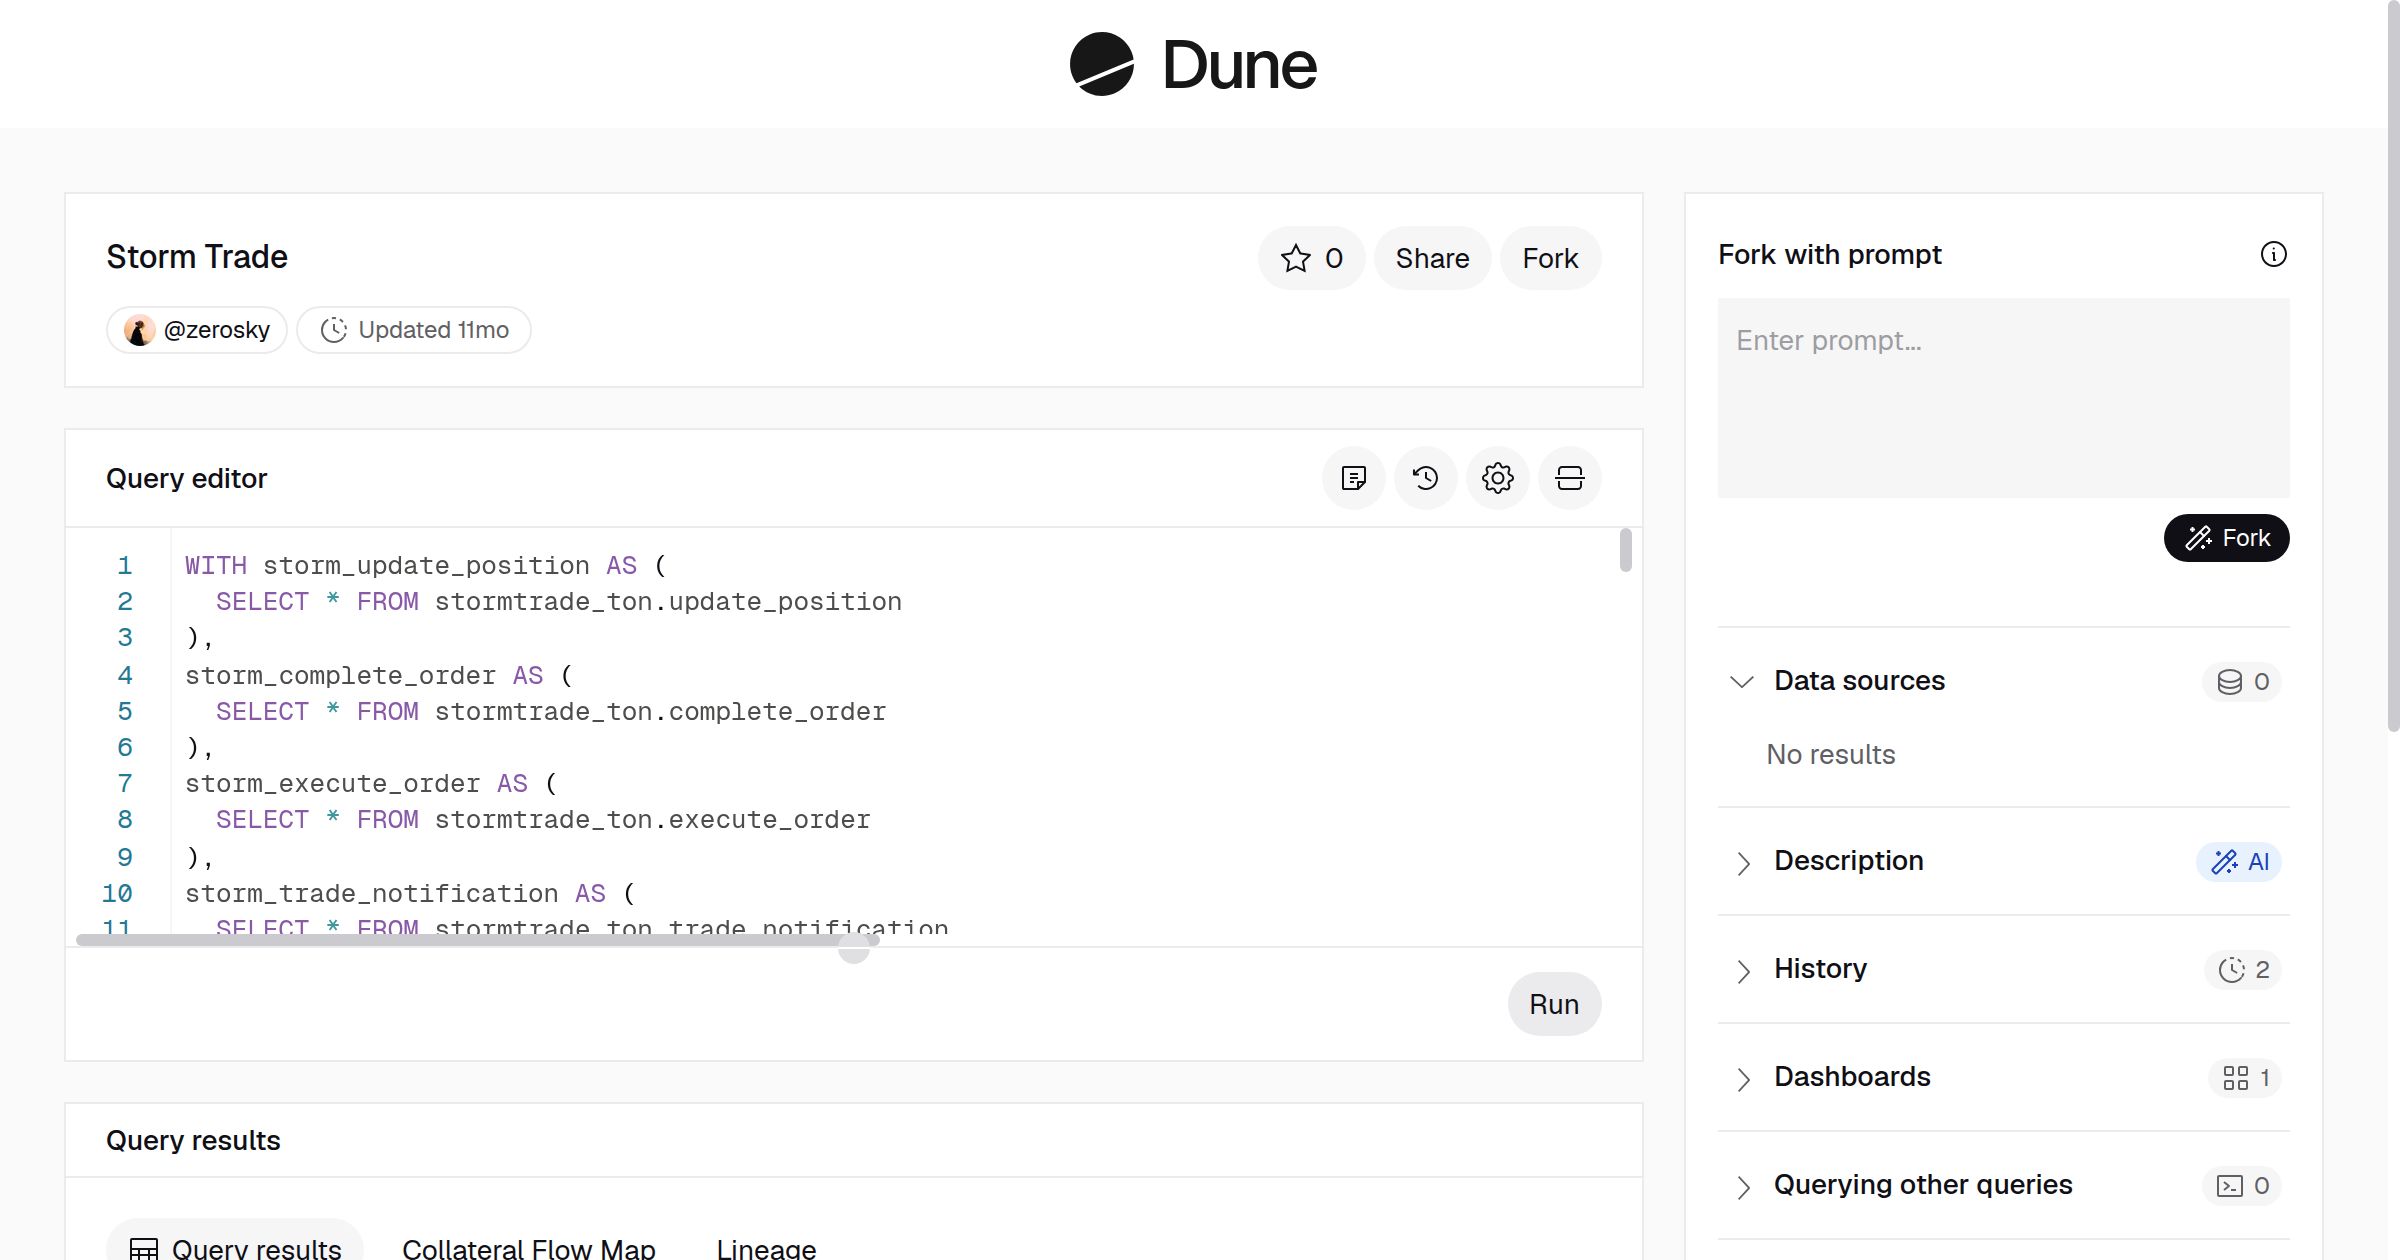The width and height of the screenshot is (2400, 1260).
Task: Click storm_execute_order on line 7
Action: [332, 784]
